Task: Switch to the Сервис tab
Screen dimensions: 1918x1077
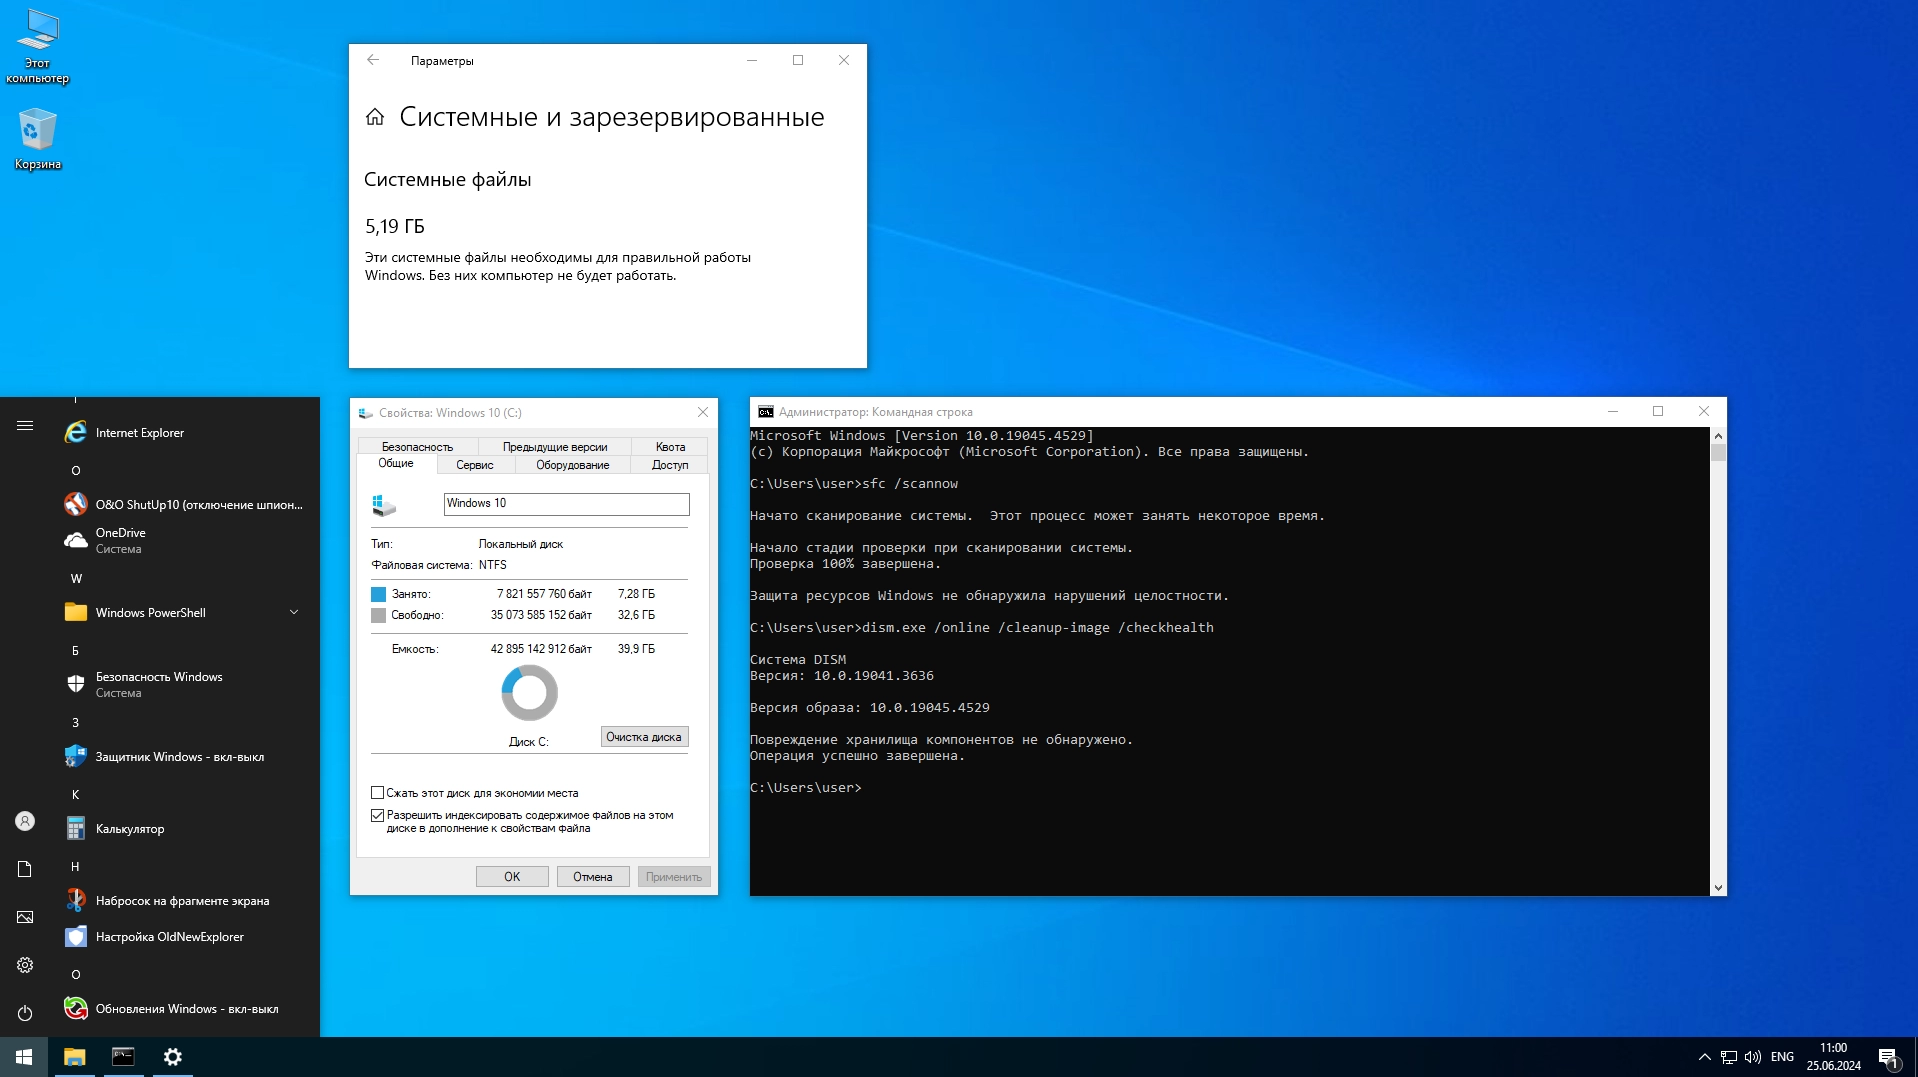Action: click(x=474, y=465)
